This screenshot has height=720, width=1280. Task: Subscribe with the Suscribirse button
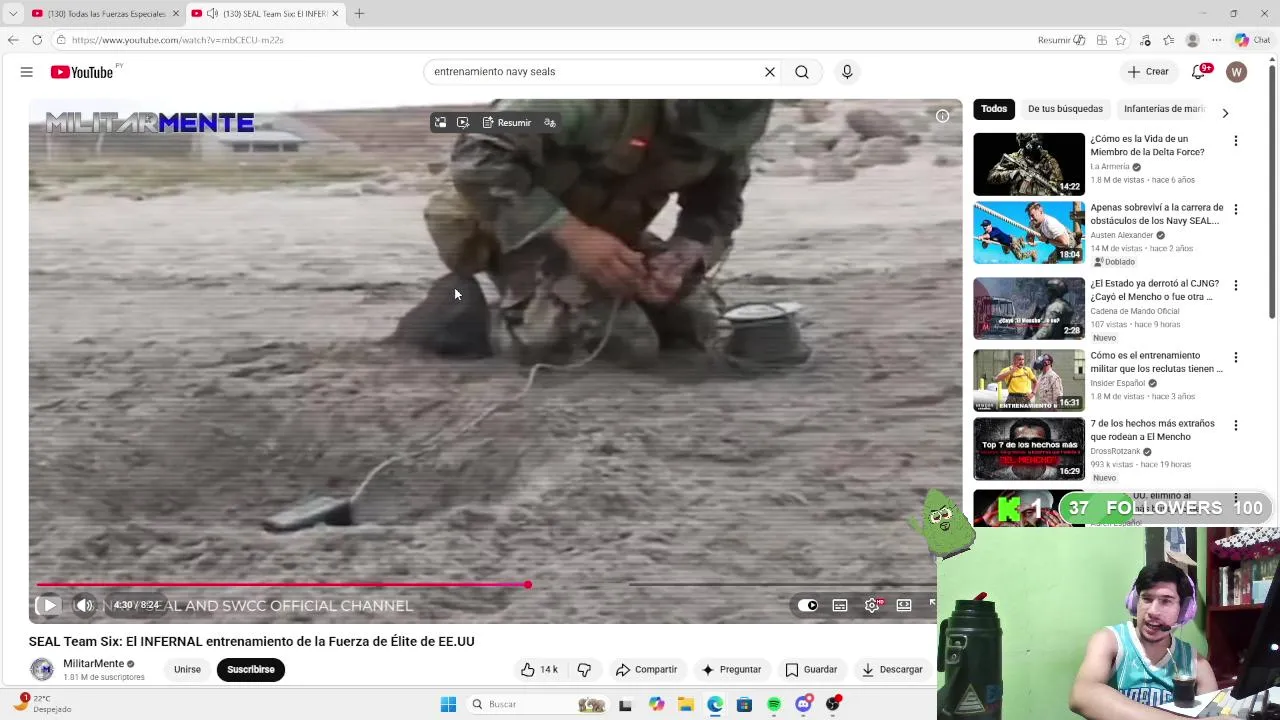coord(251,670)
